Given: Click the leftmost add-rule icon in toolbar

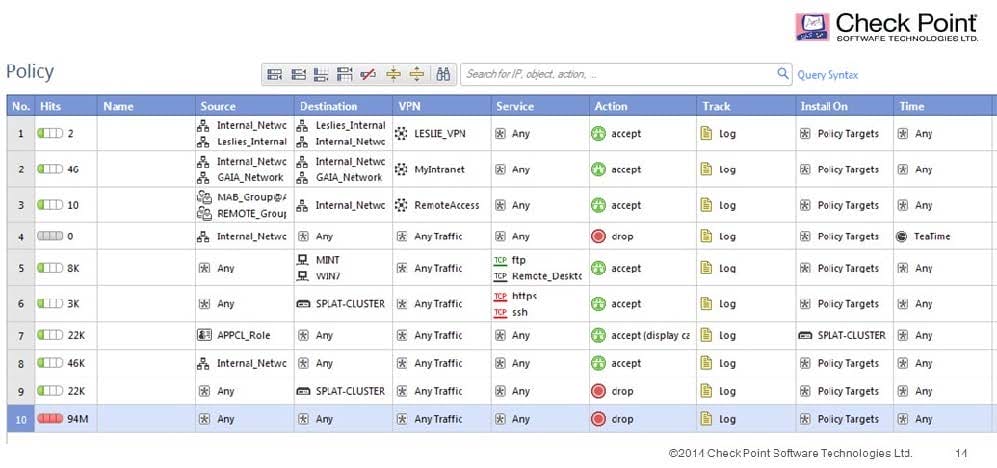Looking at the screenshot, I should tap(274, 74).
